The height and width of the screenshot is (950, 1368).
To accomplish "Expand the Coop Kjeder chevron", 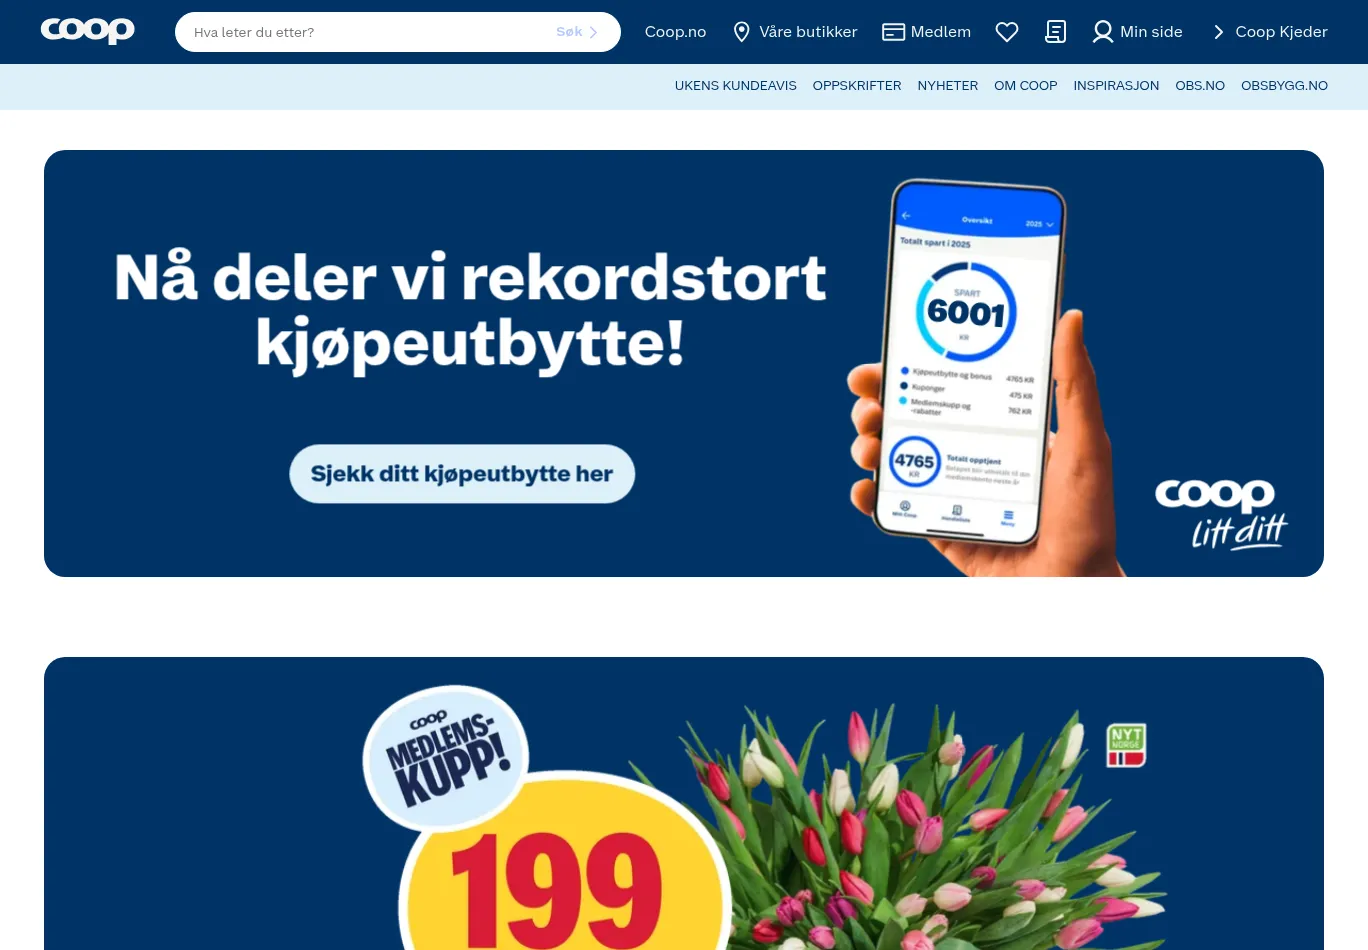I will pos(1218,32).
